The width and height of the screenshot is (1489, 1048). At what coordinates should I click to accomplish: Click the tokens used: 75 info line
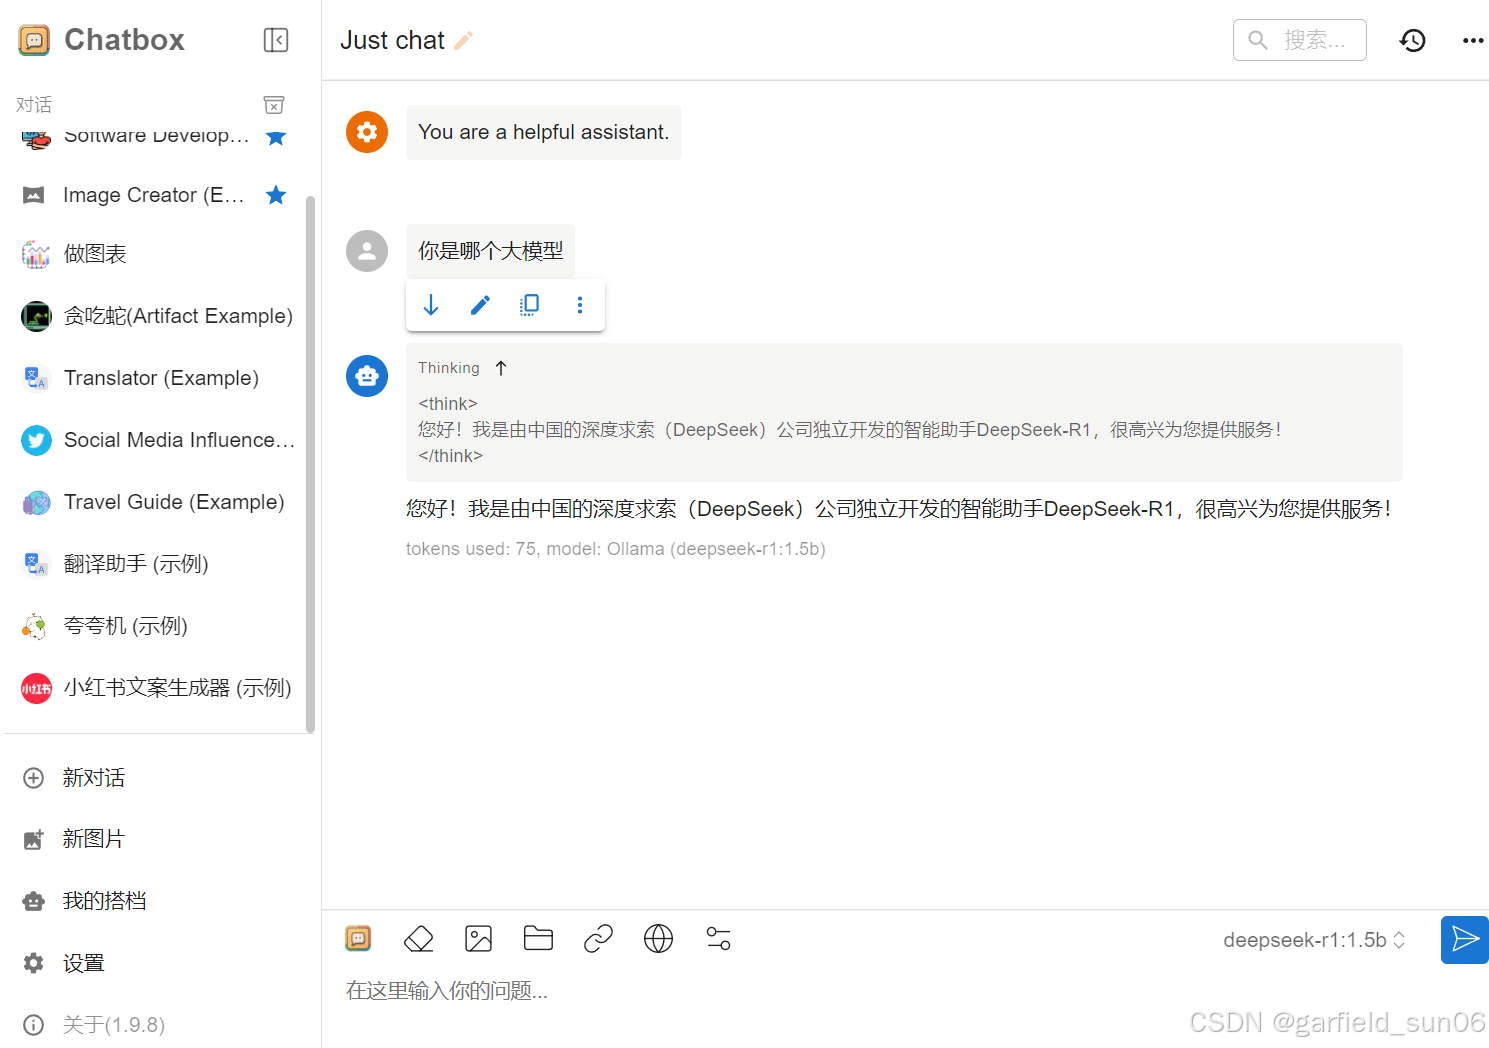click(616, 549)
